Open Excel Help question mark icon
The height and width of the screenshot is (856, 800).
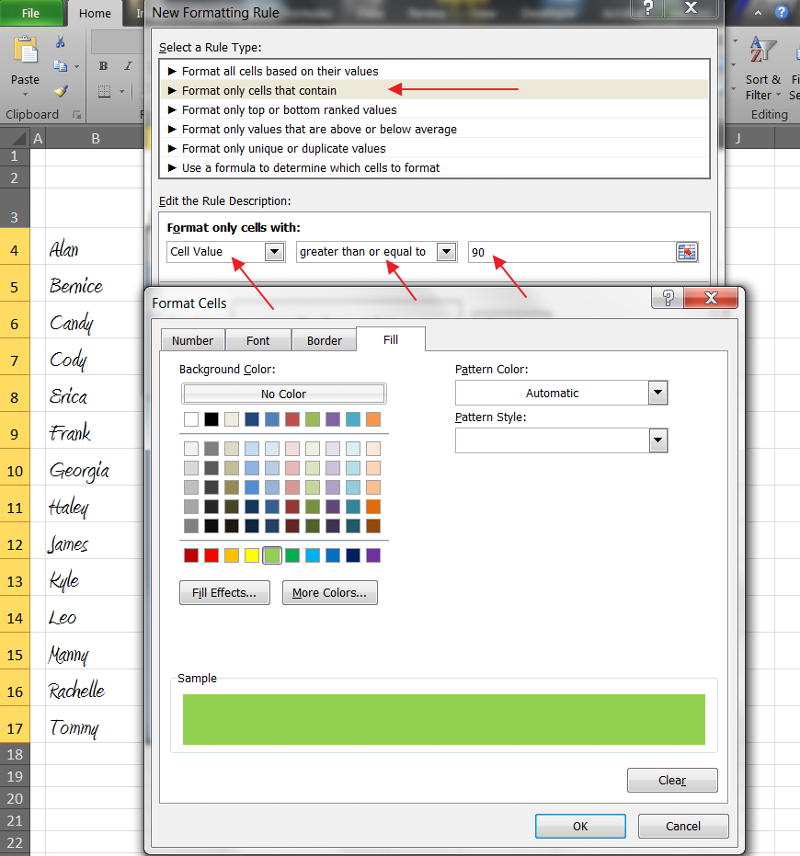coord(782,12)
